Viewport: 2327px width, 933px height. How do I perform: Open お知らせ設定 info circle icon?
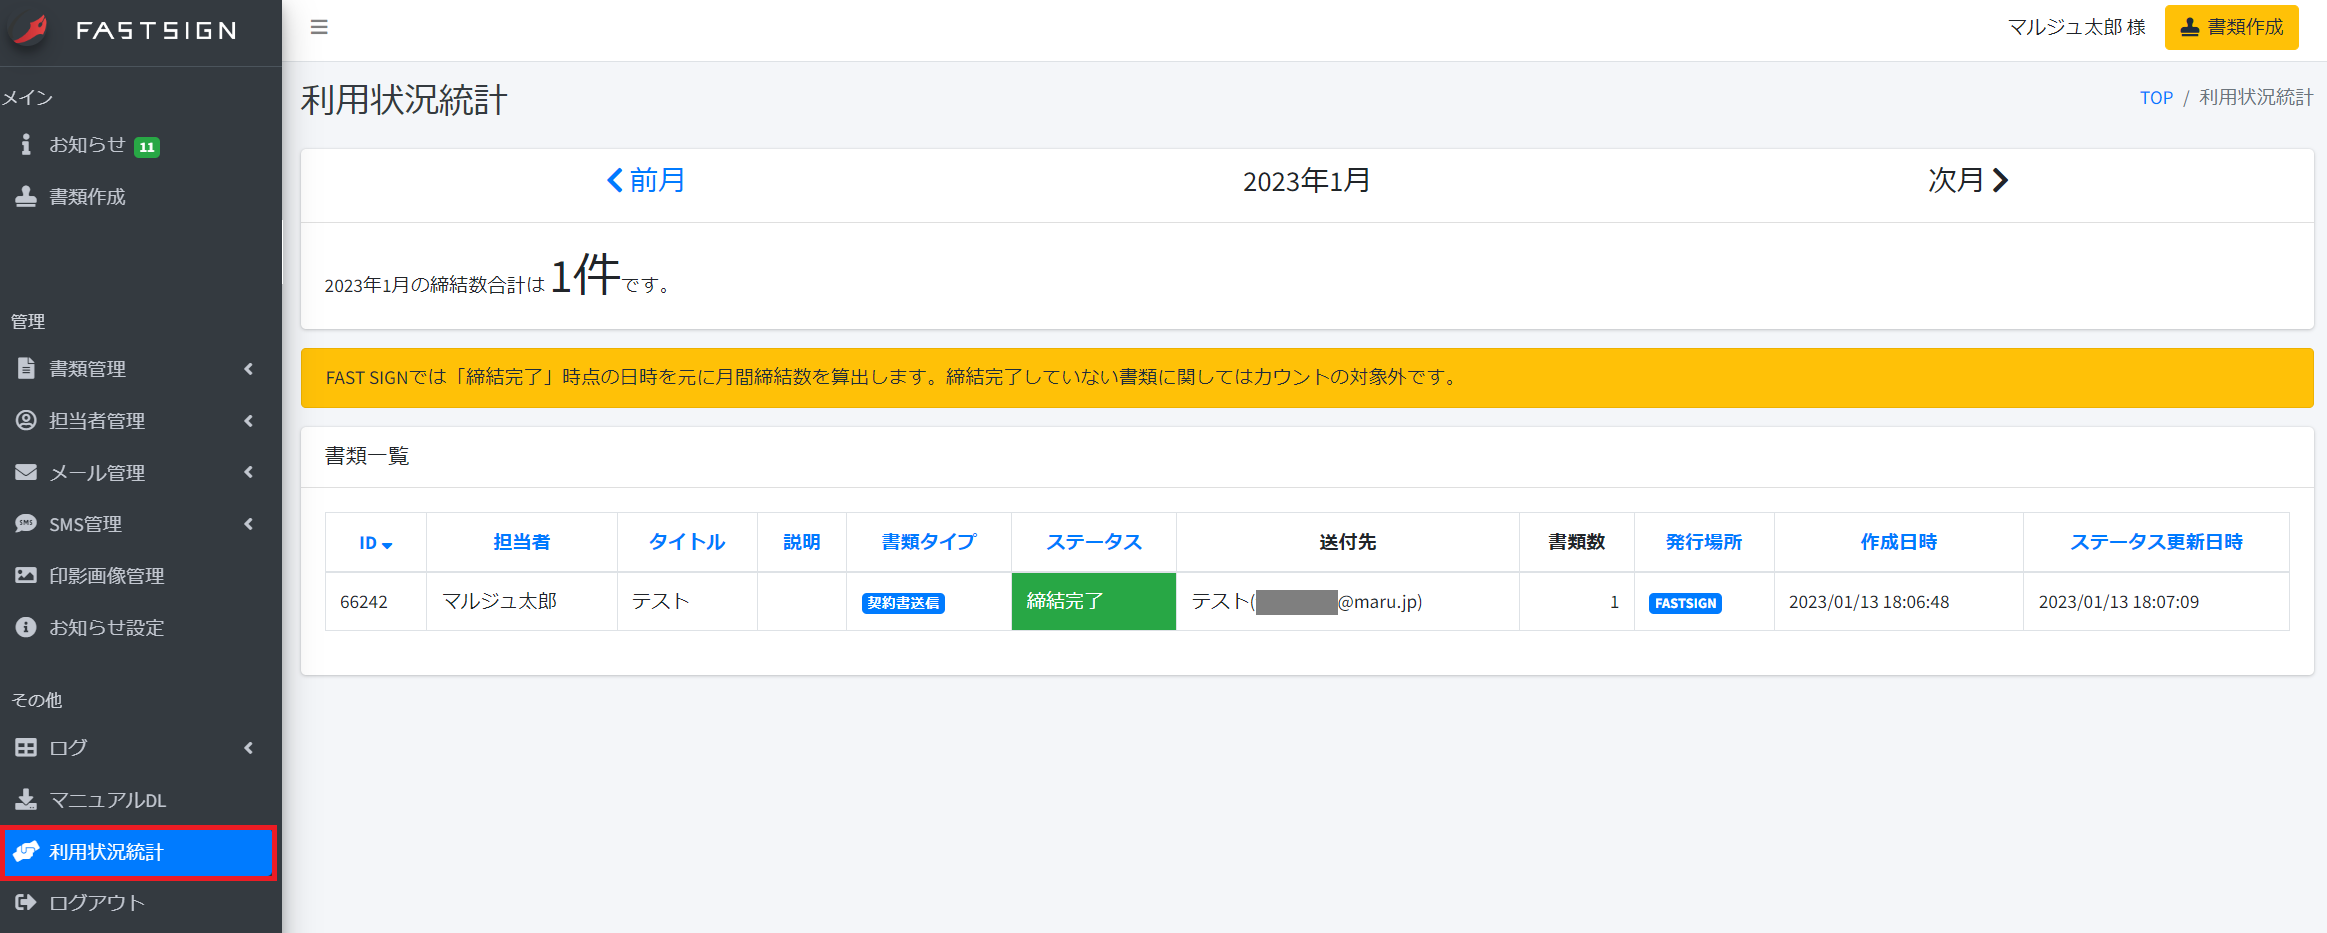[x=26, y=627]
